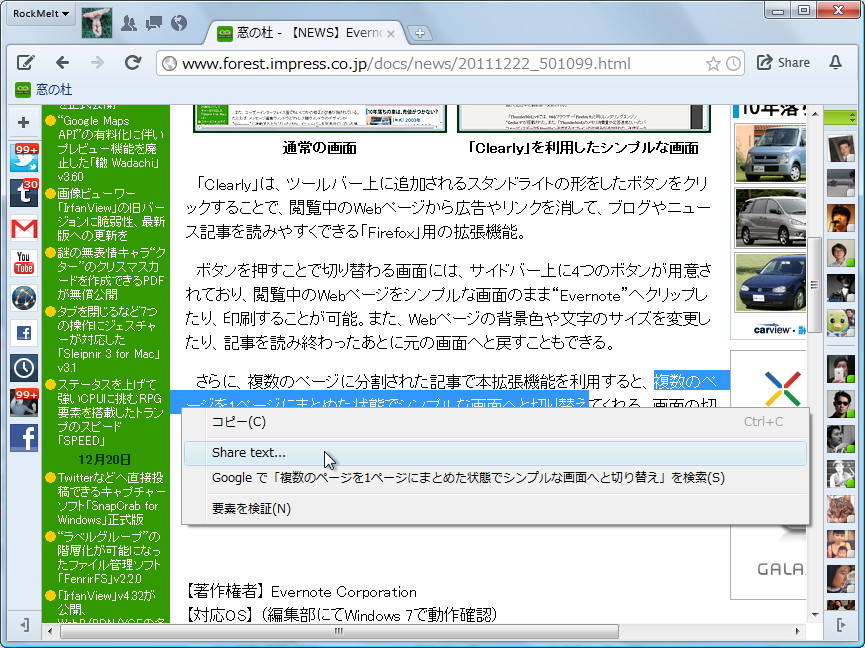Open the friends list icon in the title bar

129,23
